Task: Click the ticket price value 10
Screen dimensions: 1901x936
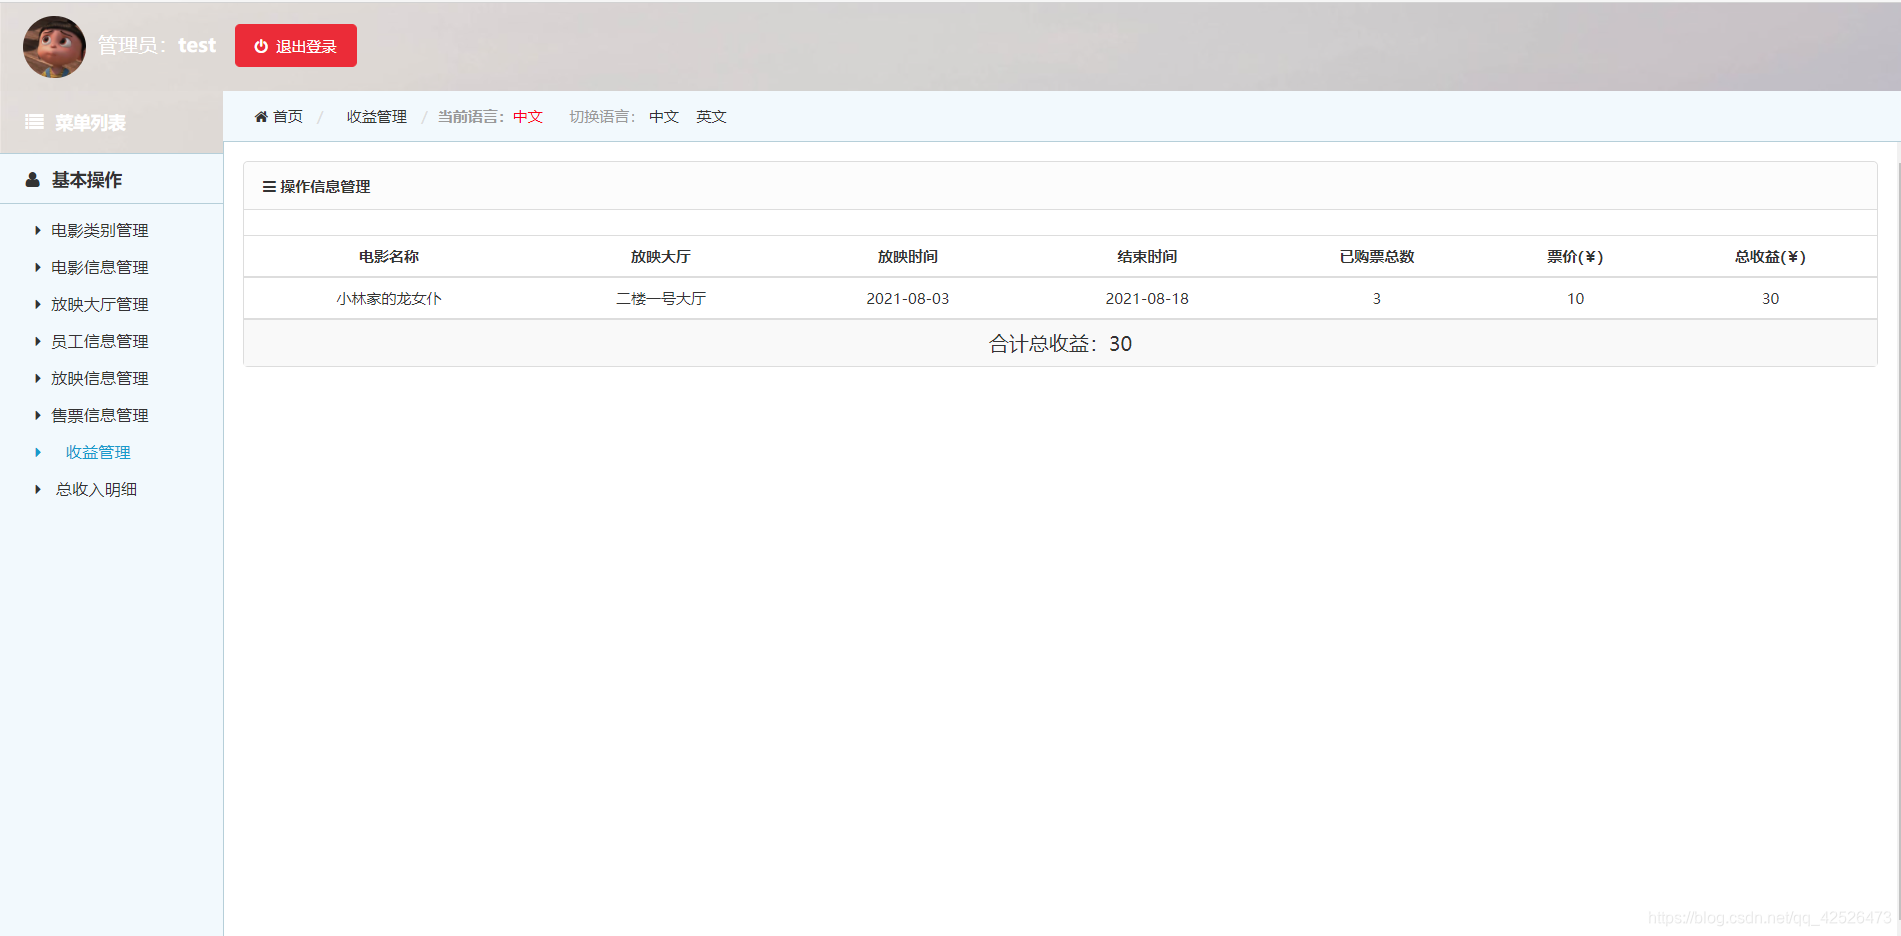Action: click(1576, 299)
